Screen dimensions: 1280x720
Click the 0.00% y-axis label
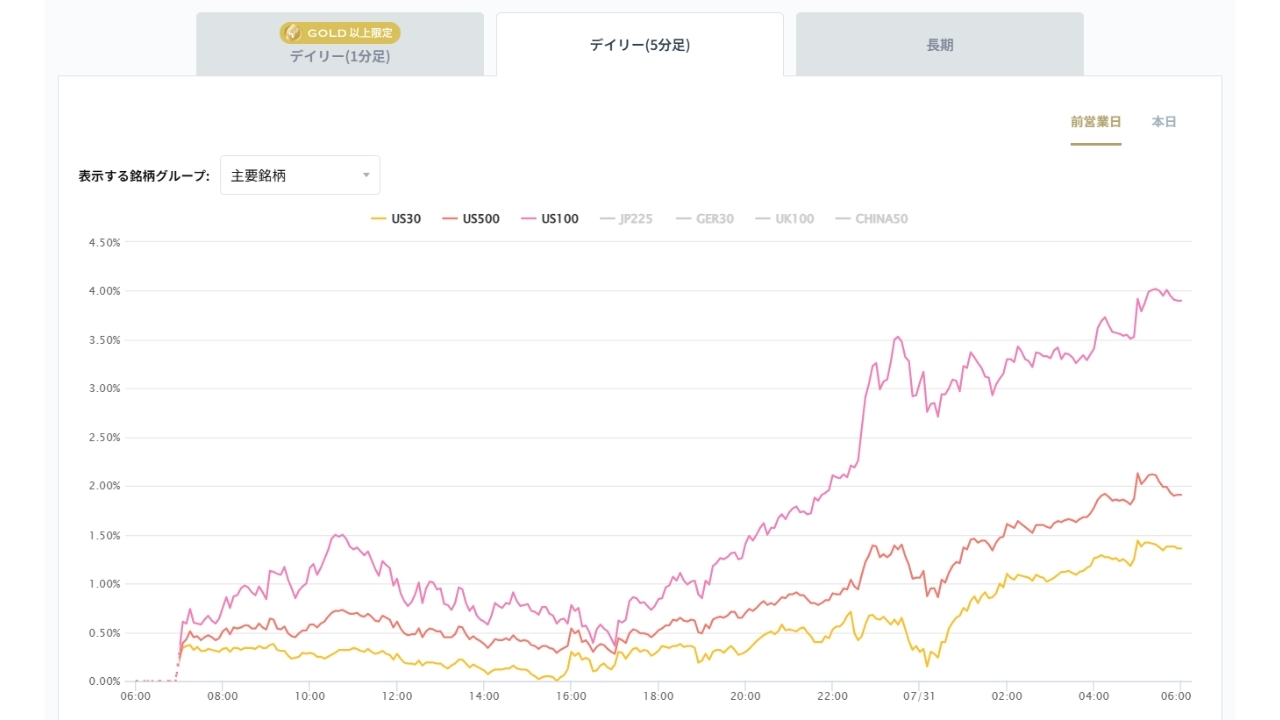click(105, 682)
